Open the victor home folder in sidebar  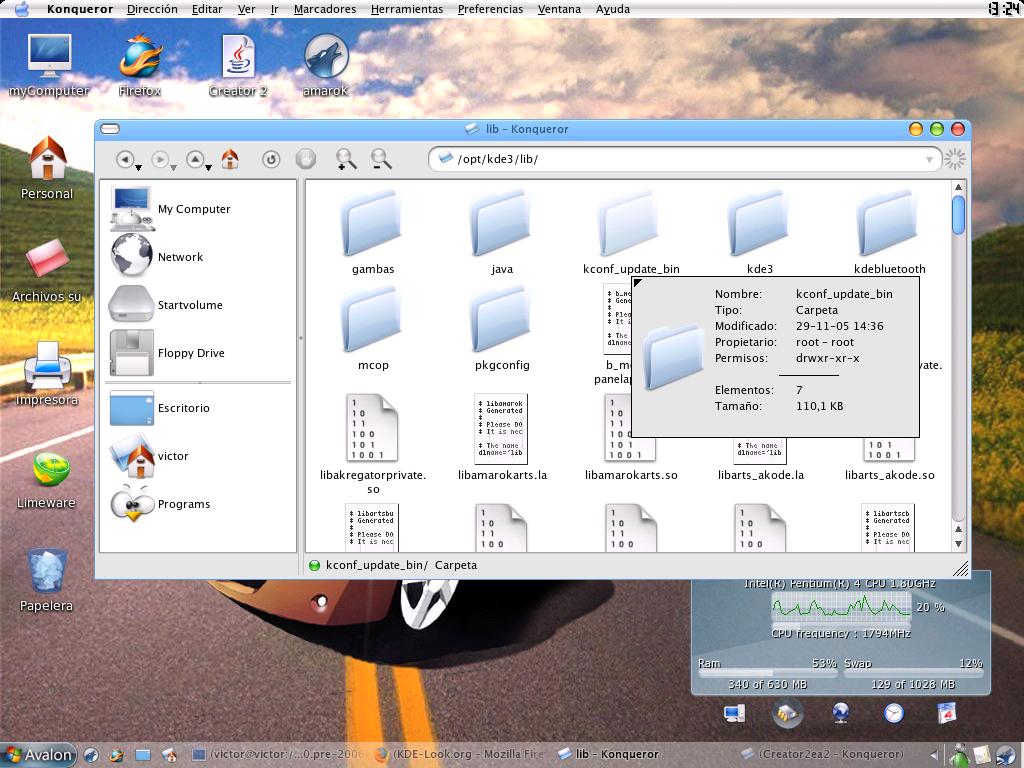tap(149, 456)
